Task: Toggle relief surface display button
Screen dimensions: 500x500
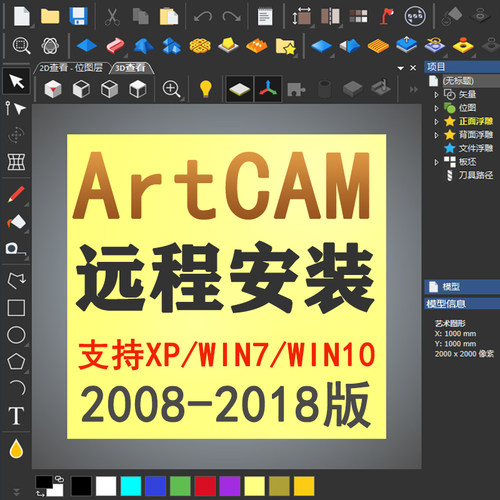Action: (240, 89)
